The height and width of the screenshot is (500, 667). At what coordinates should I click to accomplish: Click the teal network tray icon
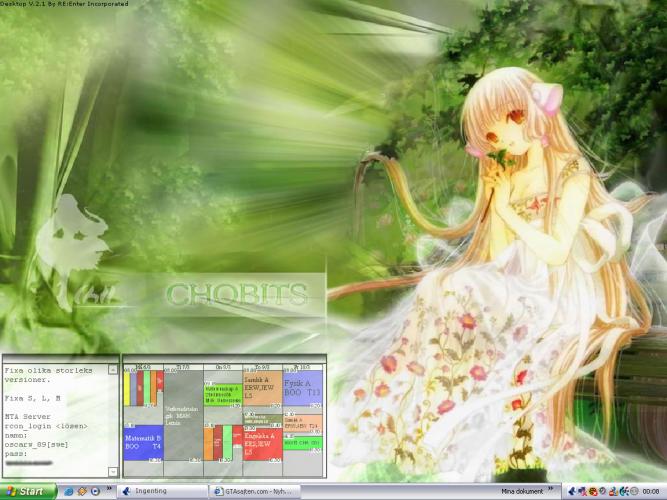624,491
